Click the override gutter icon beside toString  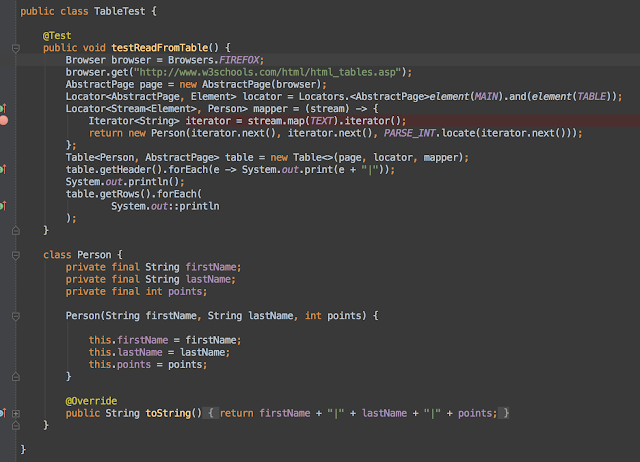click(x=3, y=413)
